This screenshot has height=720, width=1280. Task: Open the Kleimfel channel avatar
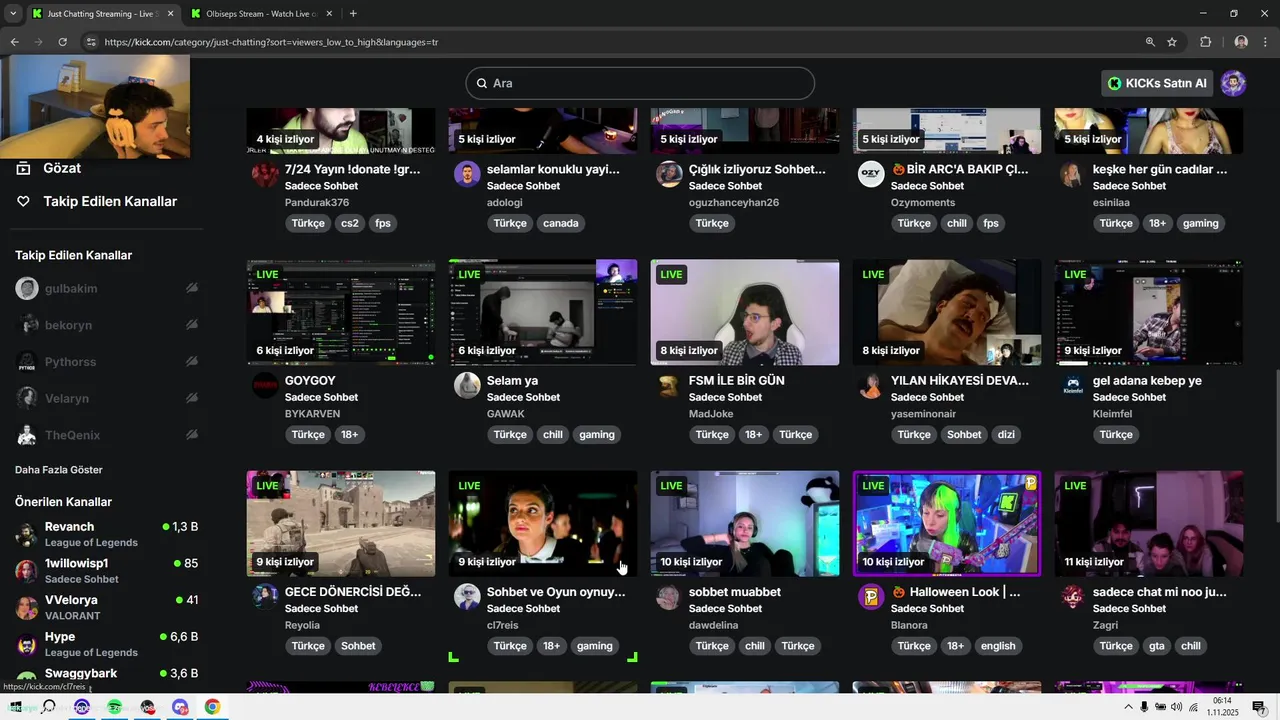point(1073,386)
